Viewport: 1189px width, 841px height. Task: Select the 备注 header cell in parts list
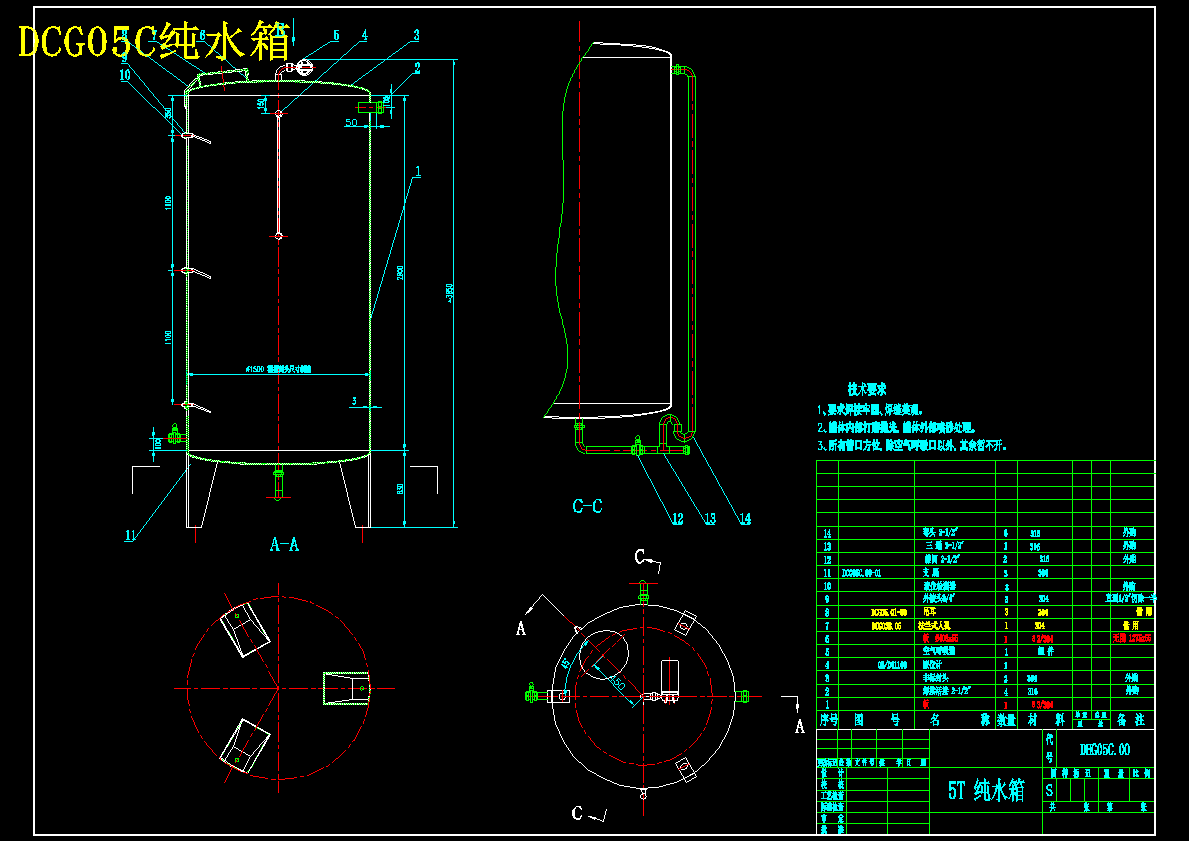click(x=1131, y=720)
